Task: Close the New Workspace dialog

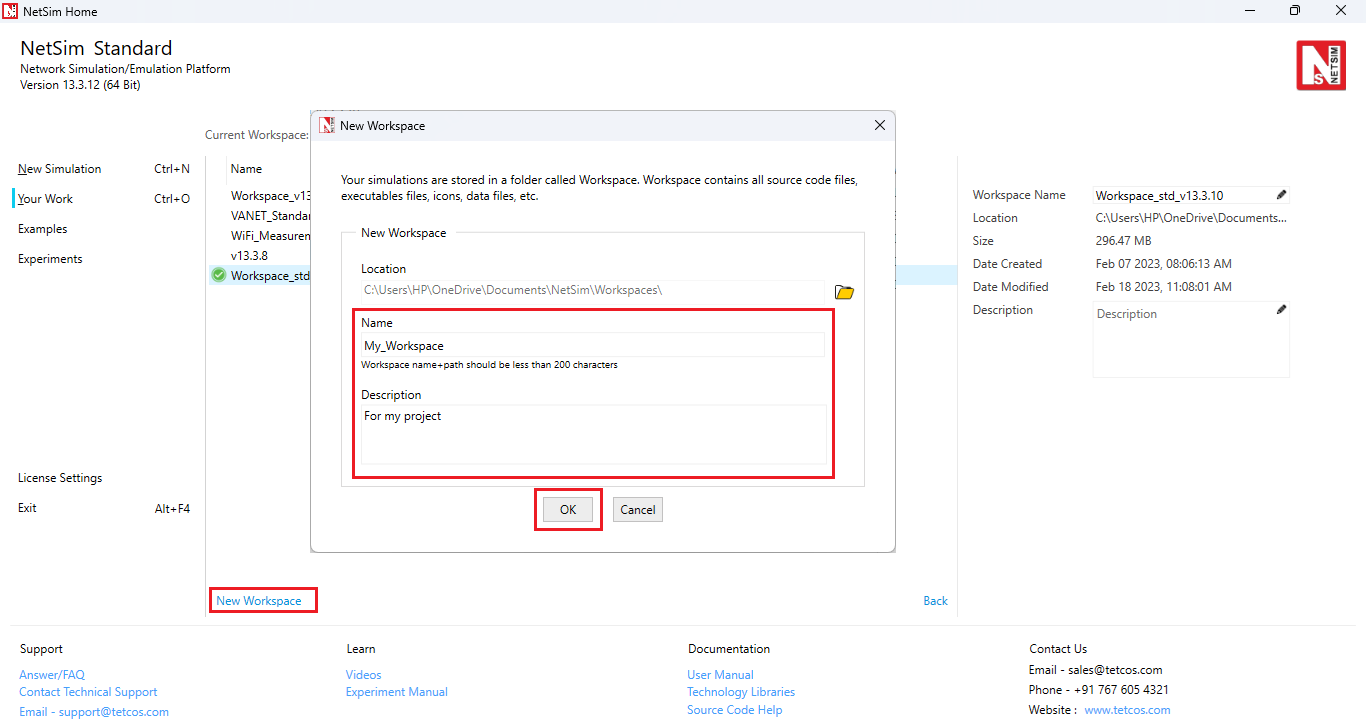Action: (x=880, y=125)
